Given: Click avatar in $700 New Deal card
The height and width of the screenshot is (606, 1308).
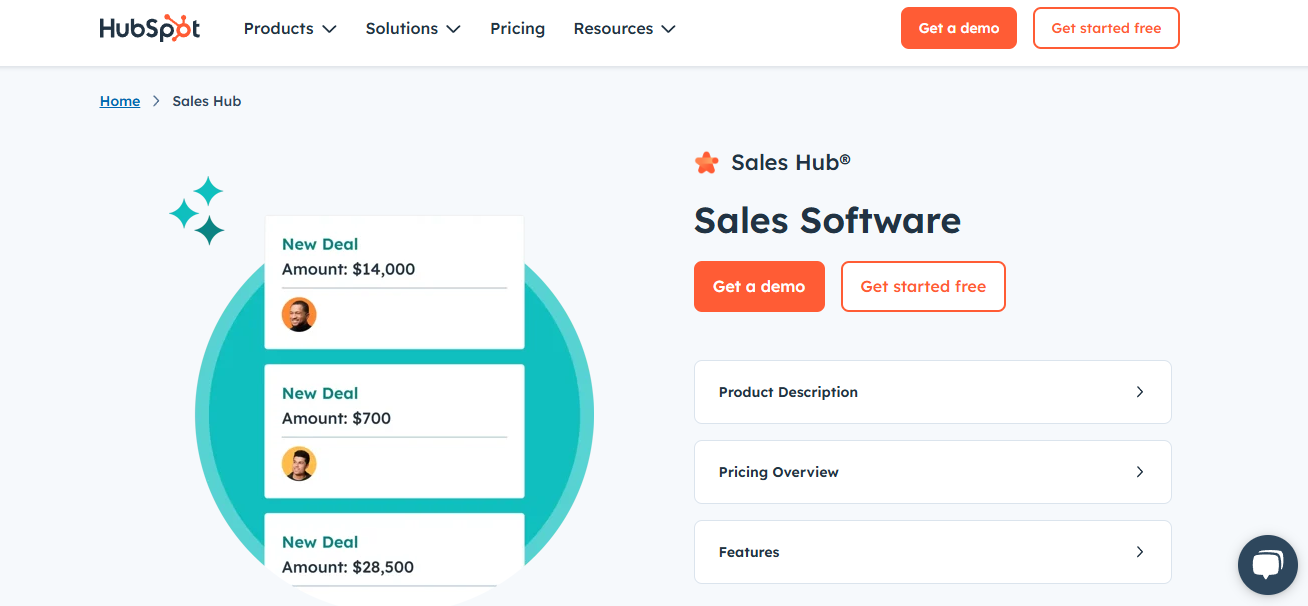Looking at the screenshot, I should click(x=299, y=463).
